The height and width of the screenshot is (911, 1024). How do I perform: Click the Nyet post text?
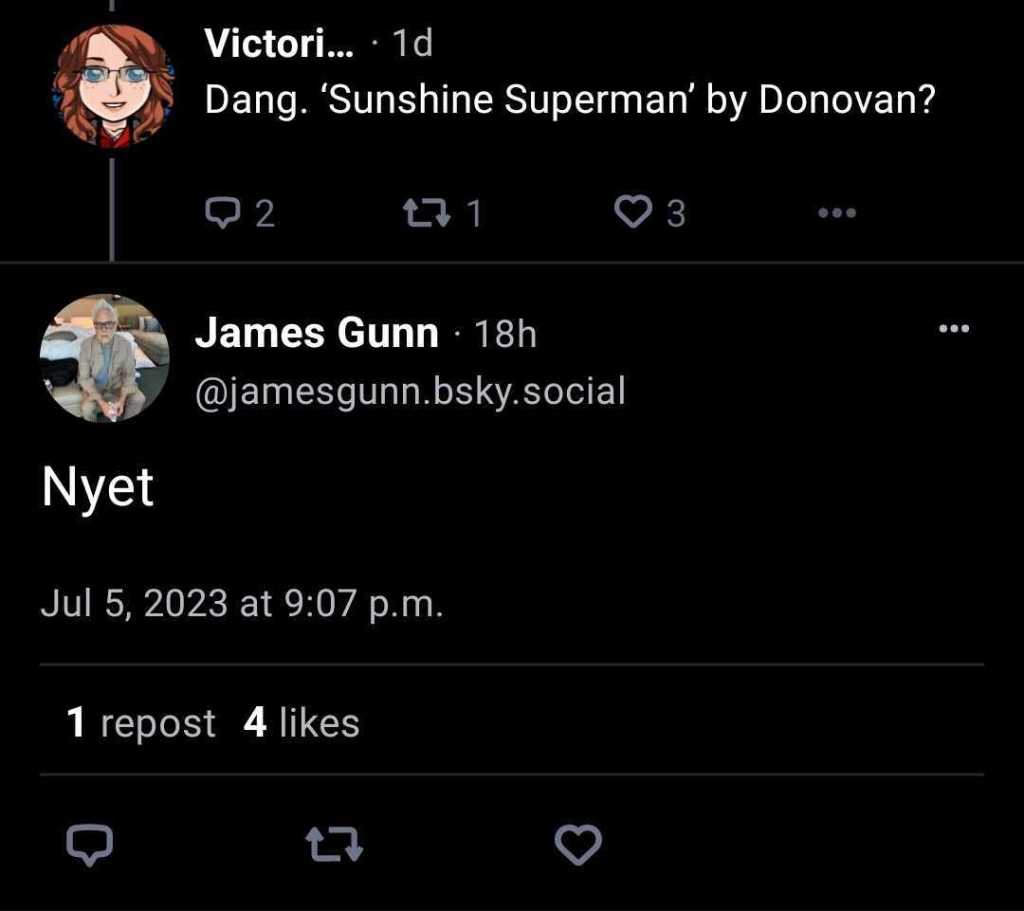click(x=97, y=488)
